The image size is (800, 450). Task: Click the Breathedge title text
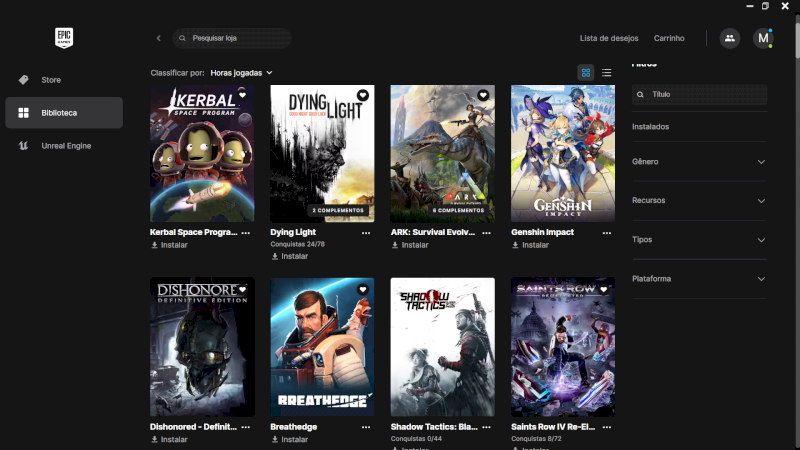pos(293,427)
